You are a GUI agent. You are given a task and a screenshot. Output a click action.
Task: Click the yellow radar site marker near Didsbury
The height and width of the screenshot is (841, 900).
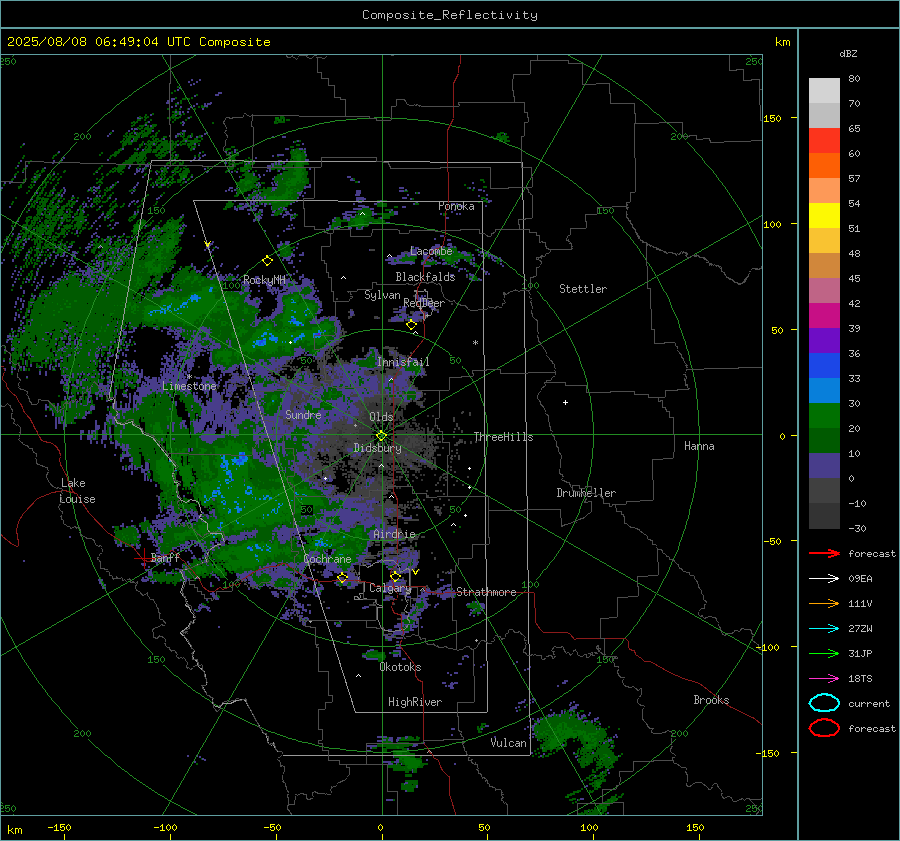(381, 436)
